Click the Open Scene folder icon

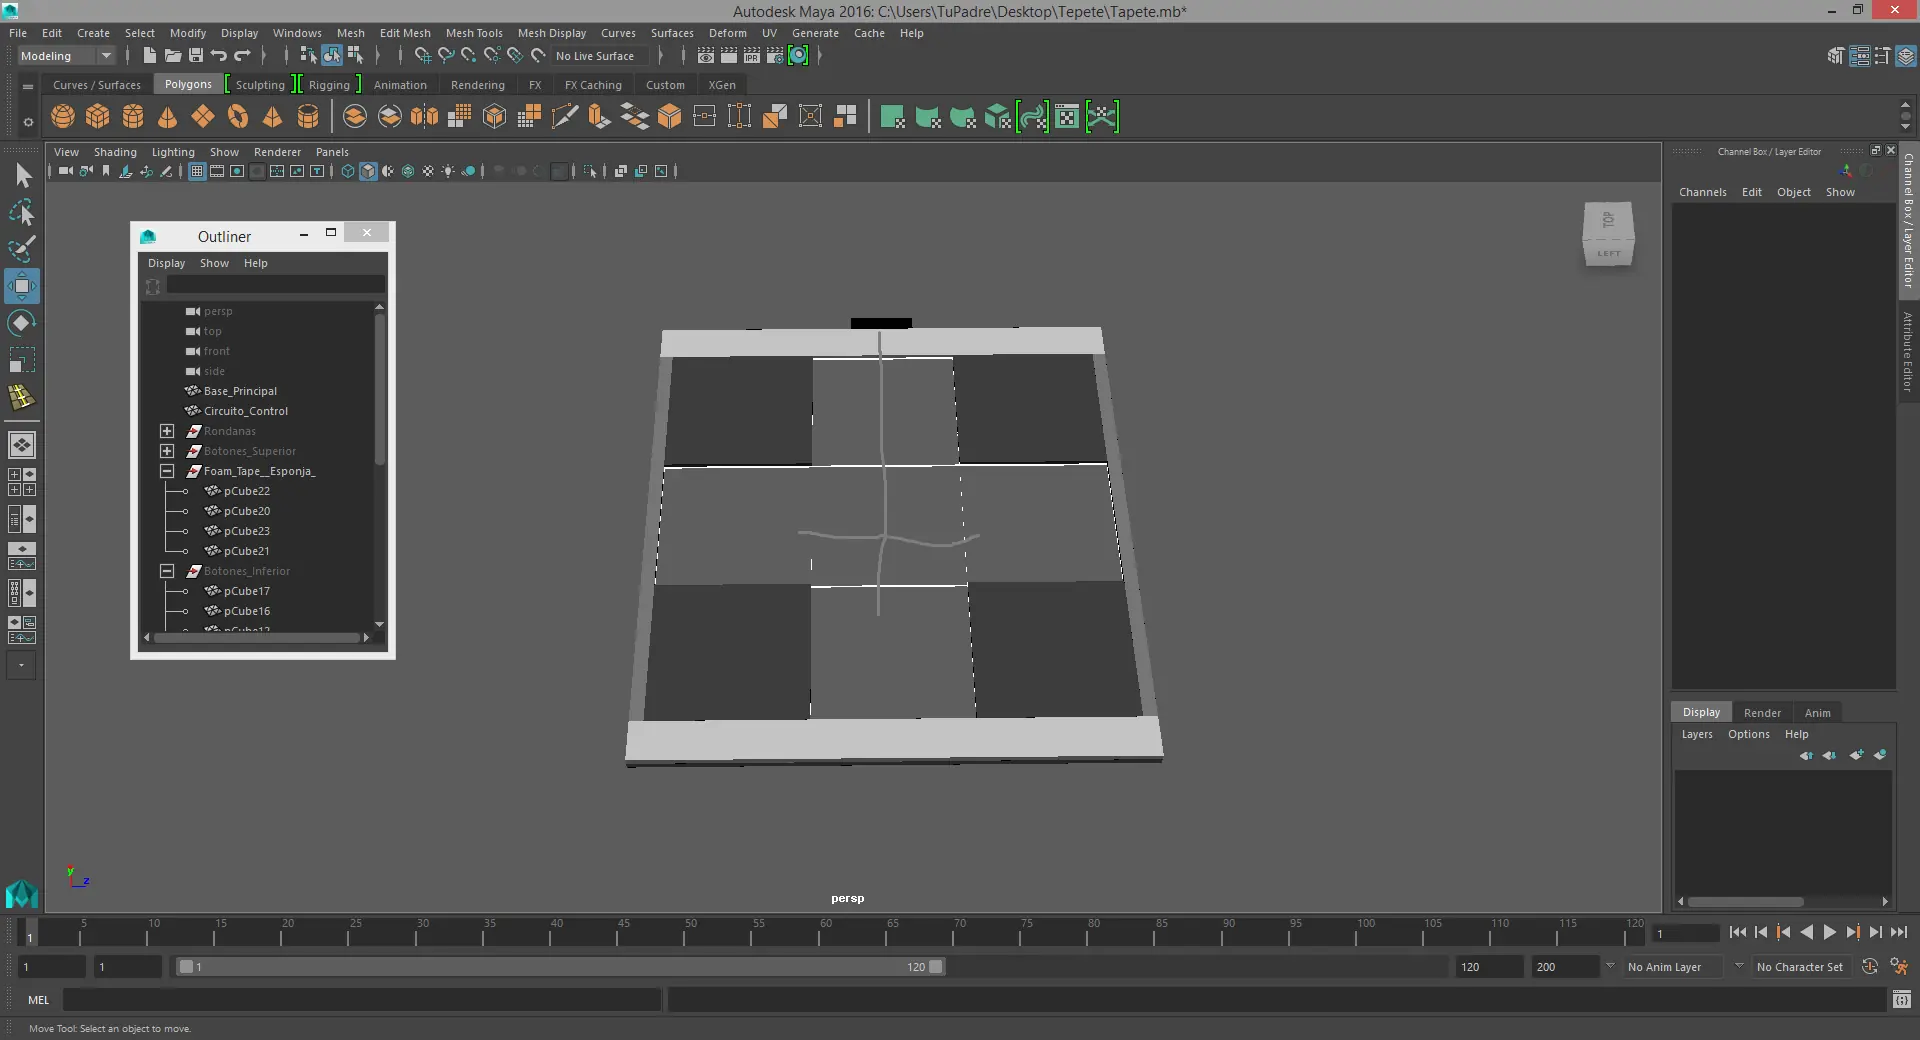(173, 56)
